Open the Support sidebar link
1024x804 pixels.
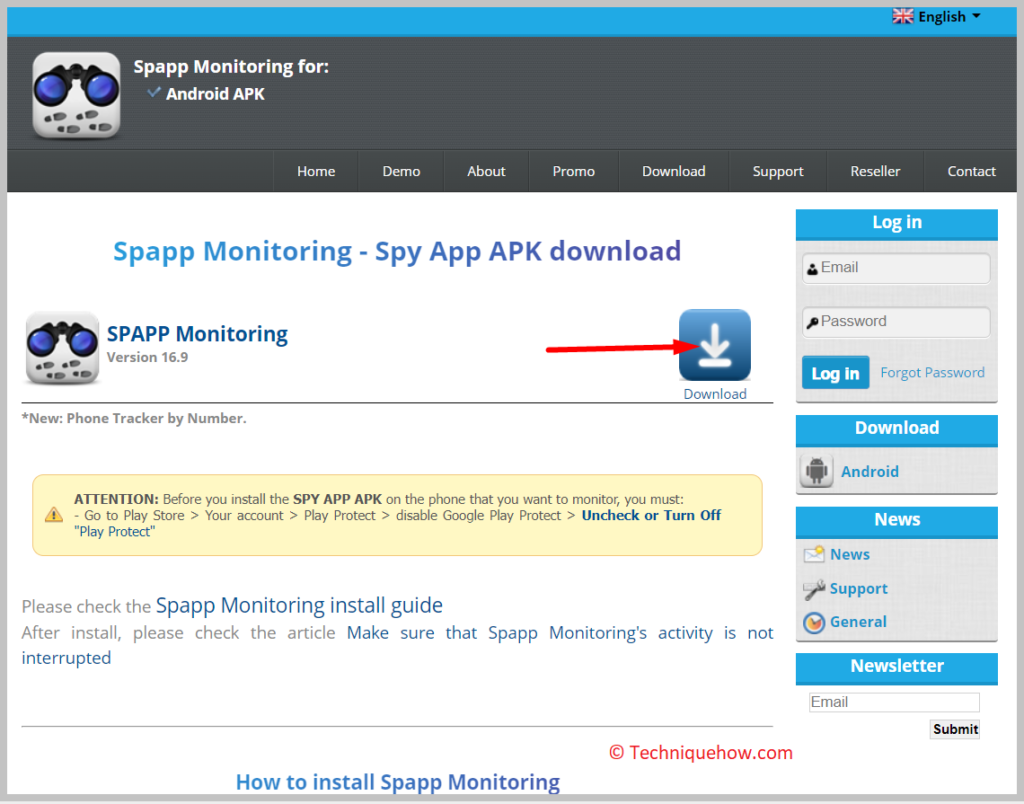(858, 588)
